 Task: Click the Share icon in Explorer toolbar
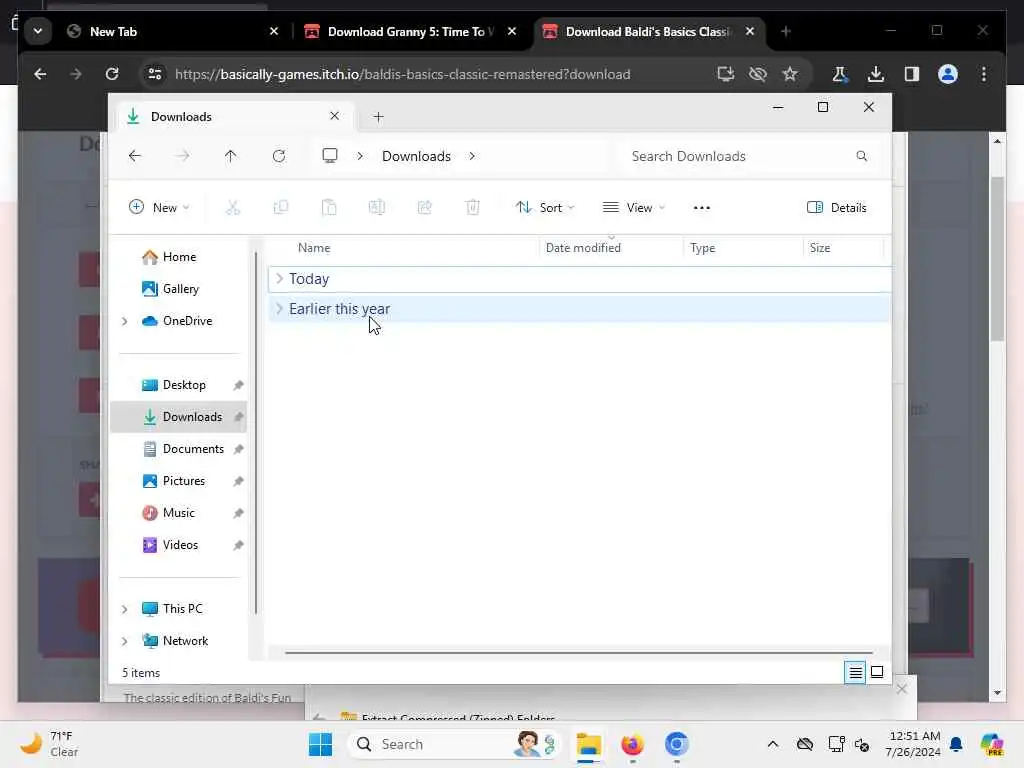coord(424,208)
